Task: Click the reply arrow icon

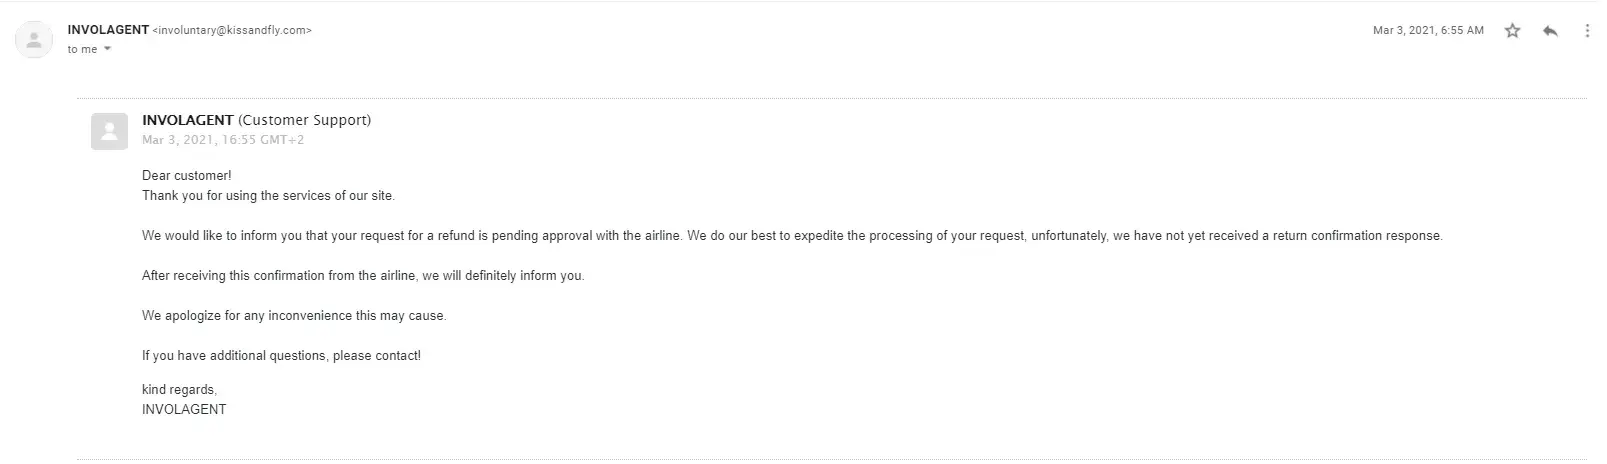Action: (x=1550, y=31)
